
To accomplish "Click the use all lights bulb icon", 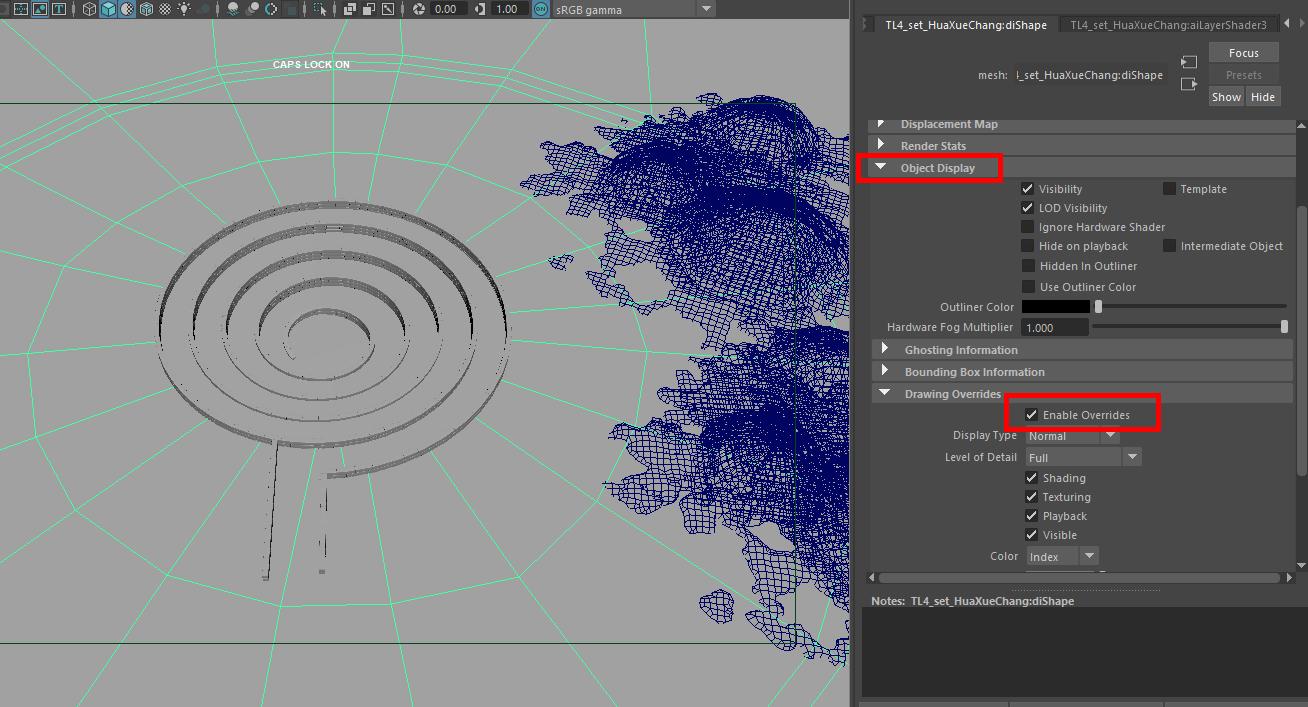I will [x=185, y=9].
